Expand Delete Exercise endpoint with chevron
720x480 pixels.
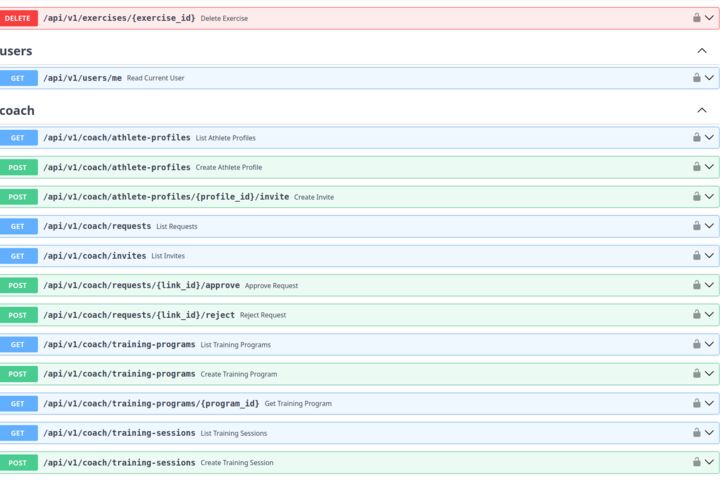pyautogui.click(x=709, y=18)
